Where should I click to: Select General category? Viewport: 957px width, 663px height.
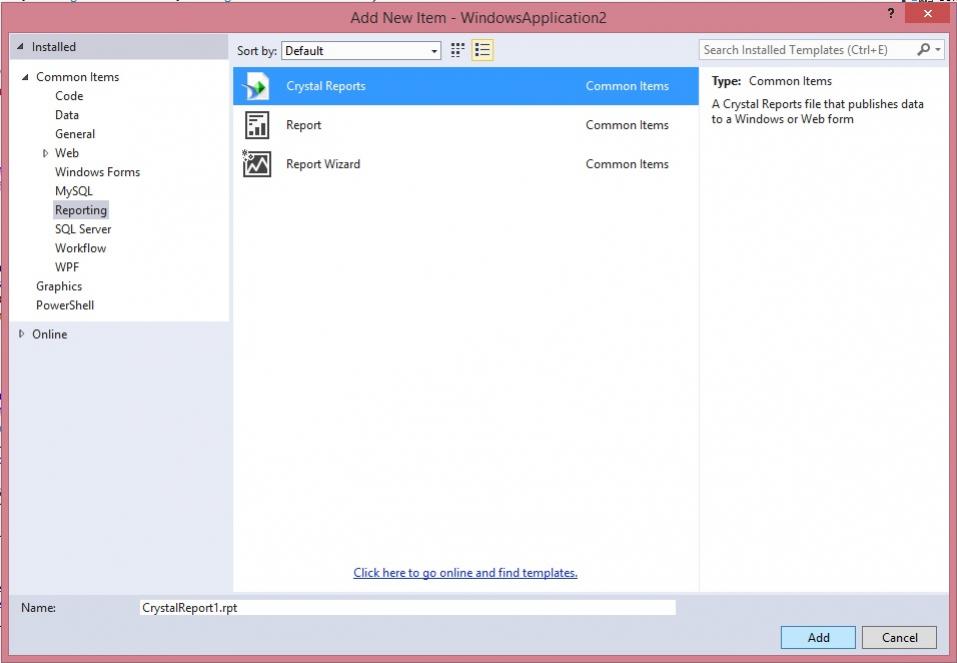click(x=75, y=134)
